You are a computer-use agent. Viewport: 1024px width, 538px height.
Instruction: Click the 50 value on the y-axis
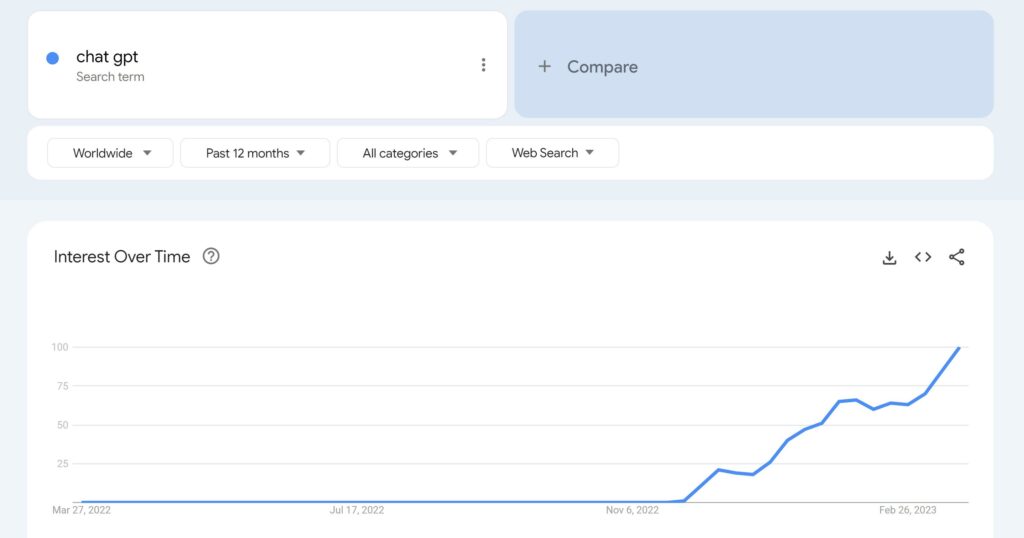[63, 425]
